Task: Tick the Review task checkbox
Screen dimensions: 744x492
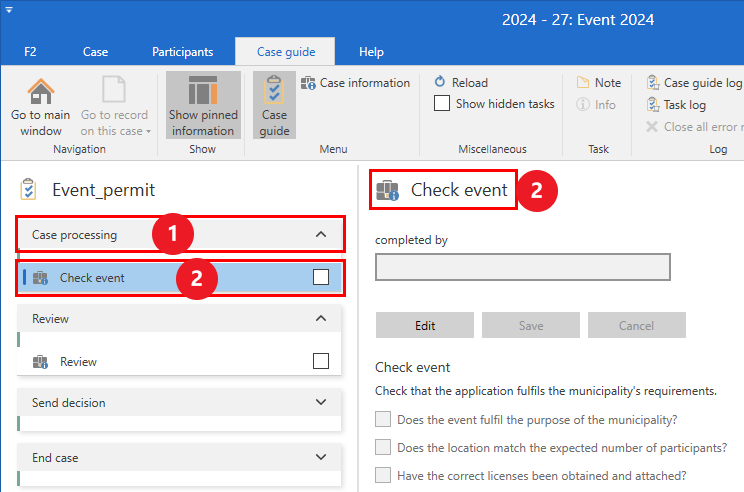Action: (x=321, y=362)
